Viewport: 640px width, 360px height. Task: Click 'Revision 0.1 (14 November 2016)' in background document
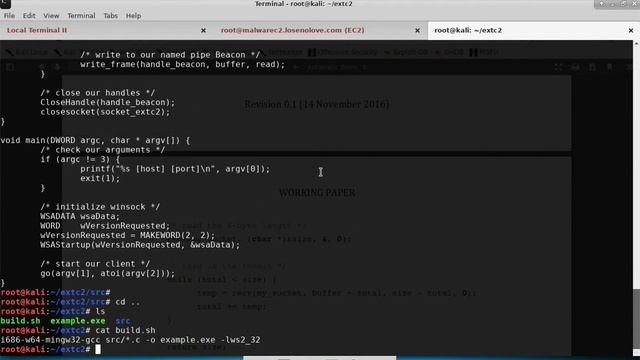point(317,104)
